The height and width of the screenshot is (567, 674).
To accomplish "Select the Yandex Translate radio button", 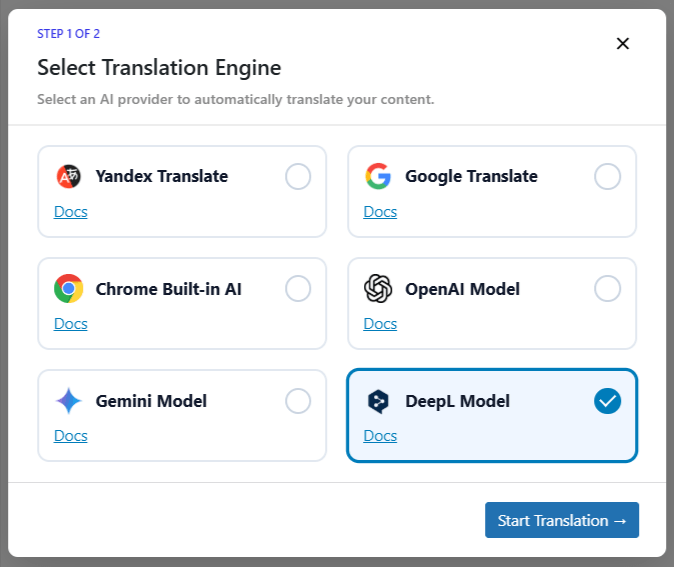I will coord(298,177).
